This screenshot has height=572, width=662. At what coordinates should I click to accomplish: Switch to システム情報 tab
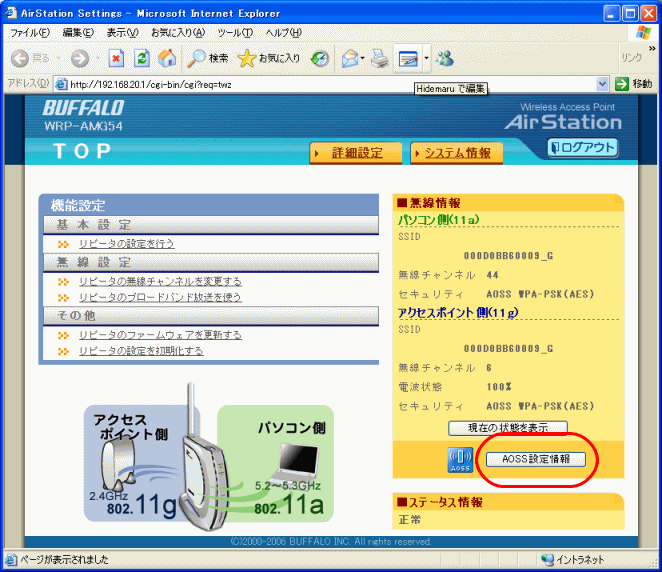[456, 153]
